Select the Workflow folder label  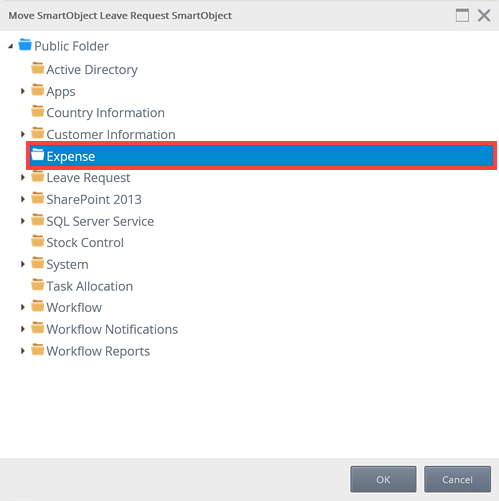[x=74, y=307]
